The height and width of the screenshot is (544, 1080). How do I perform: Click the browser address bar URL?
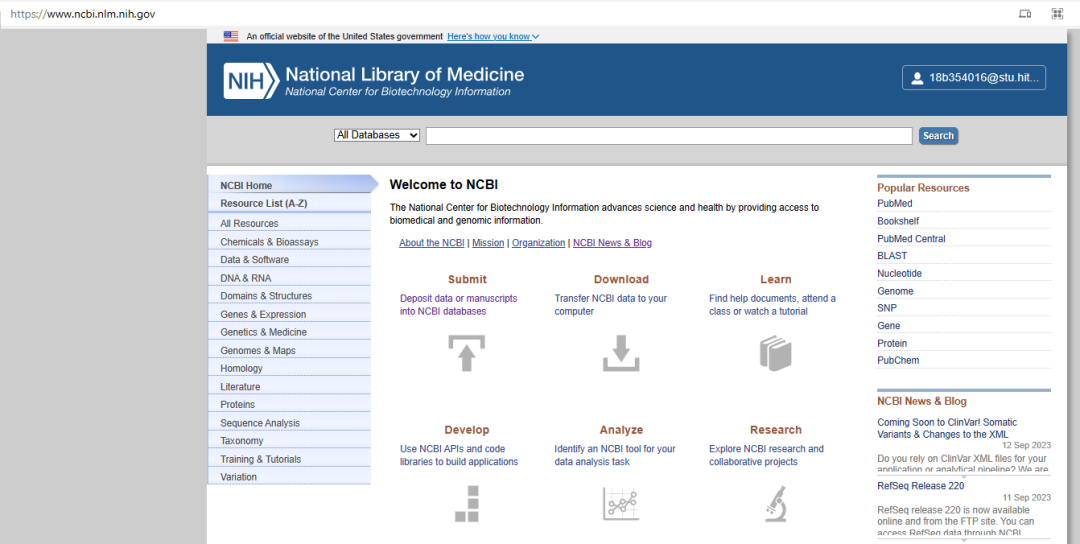point(83,14)
